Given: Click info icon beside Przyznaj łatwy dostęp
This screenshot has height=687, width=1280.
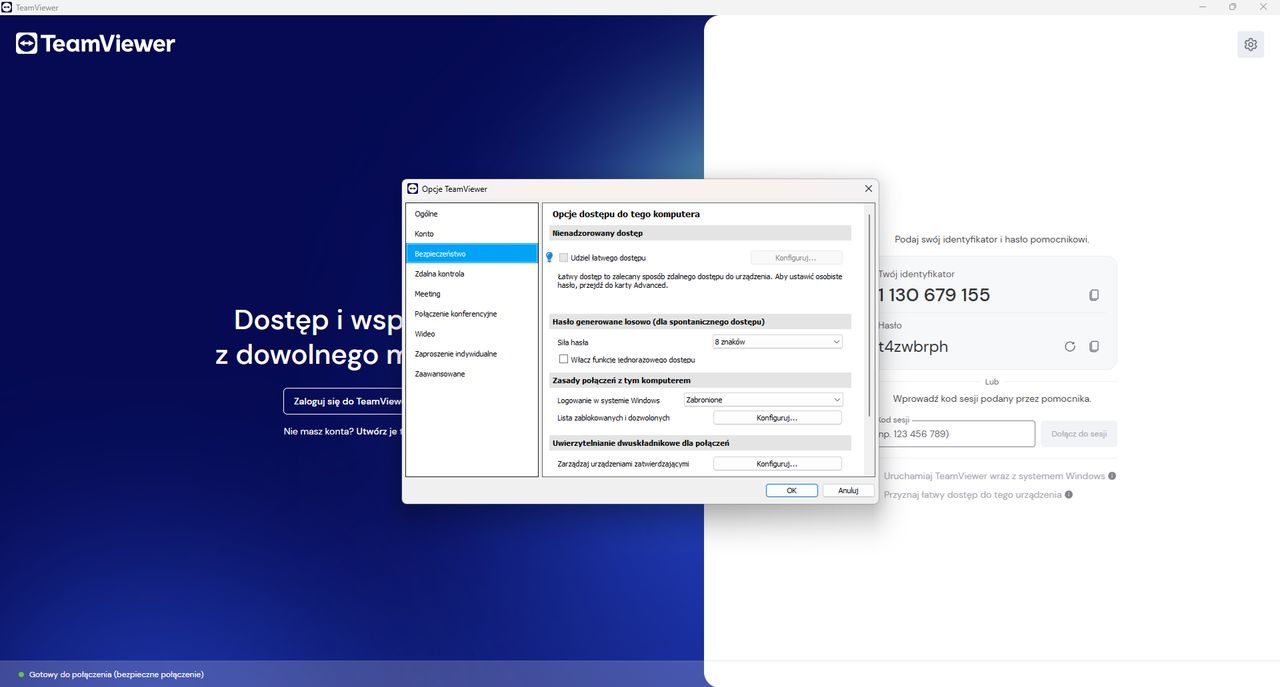Looking at the screenshot, I should click(x=1069, y=495).
